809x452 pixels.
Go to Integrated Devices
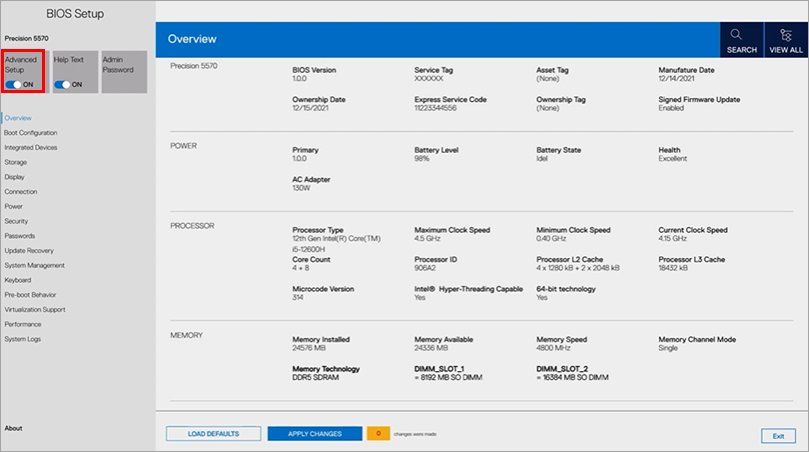(30, 147)
